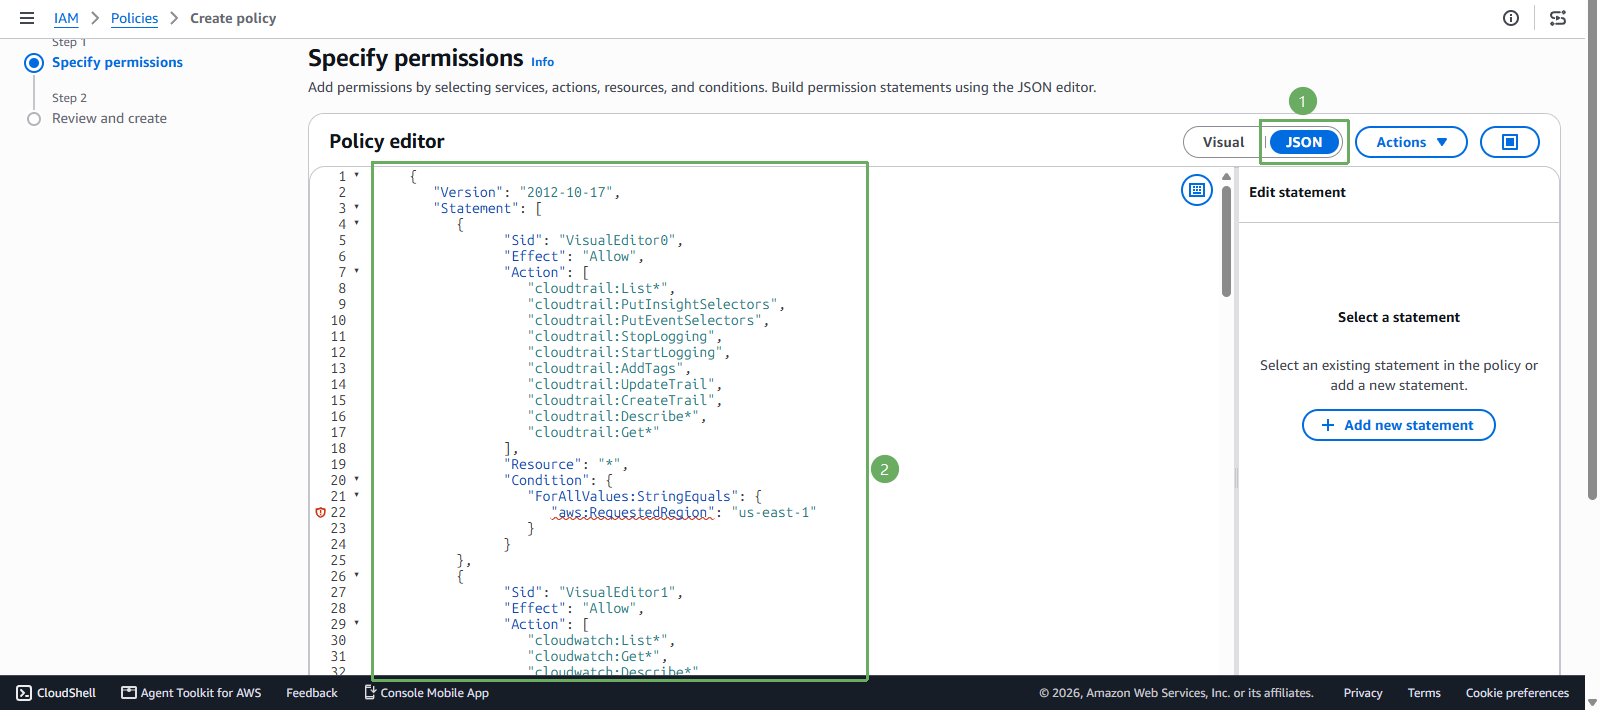Click the code editor vertical scrollbar thumb

coord(1226,241)
